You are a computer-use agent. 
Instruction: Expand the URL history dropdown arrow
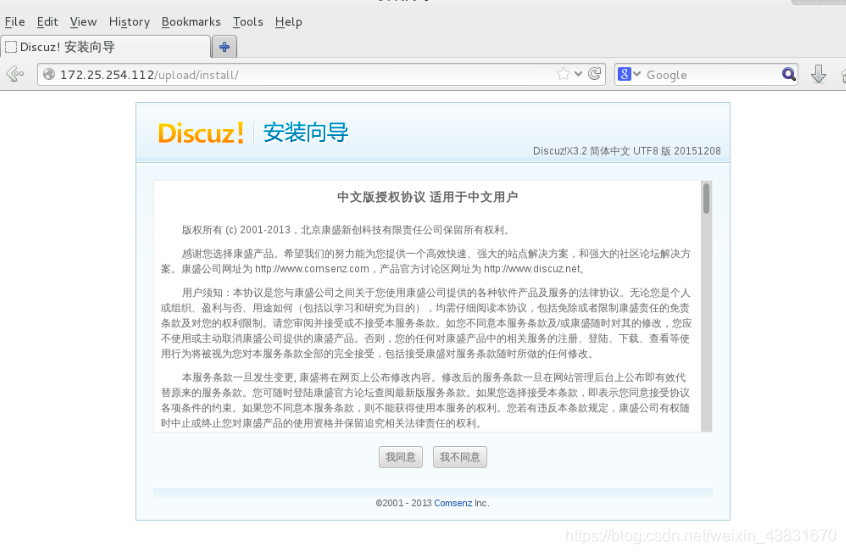click(x=578, y=74)
